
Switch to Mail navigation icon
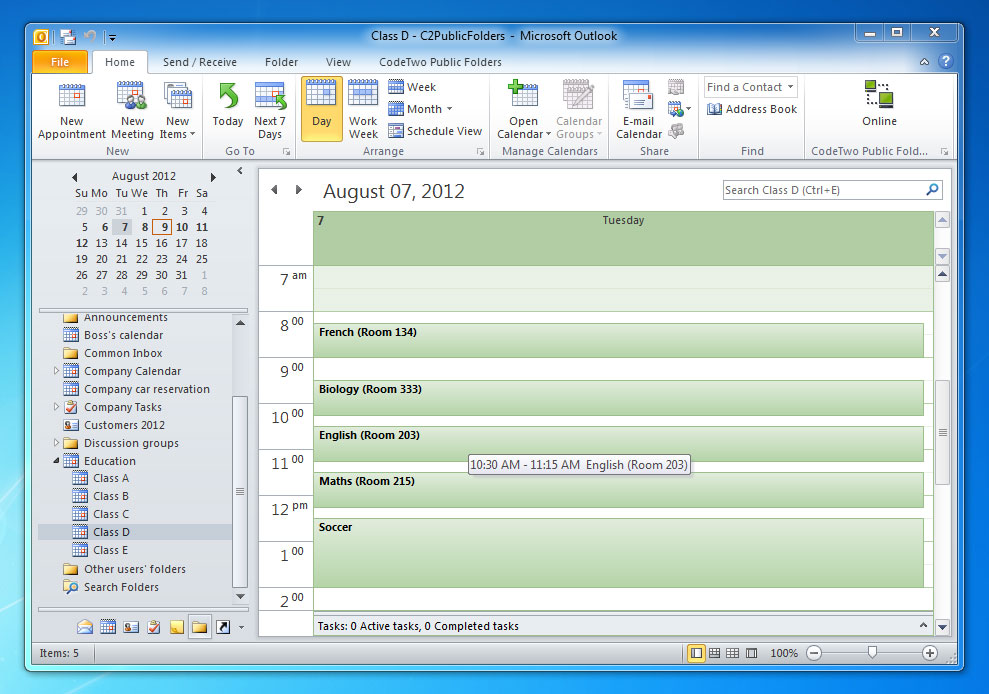[85, 626]
